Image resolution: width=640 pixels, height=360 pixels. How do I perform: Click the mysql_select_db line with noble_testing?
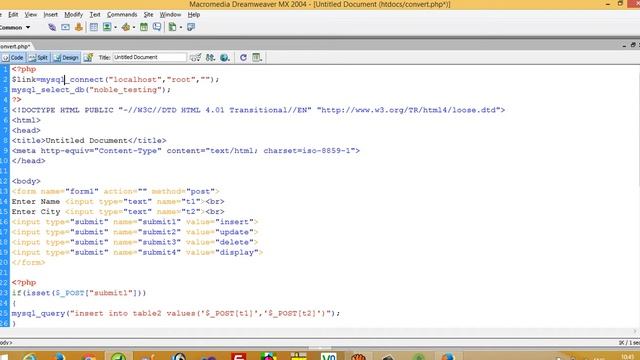click(91, 90)
